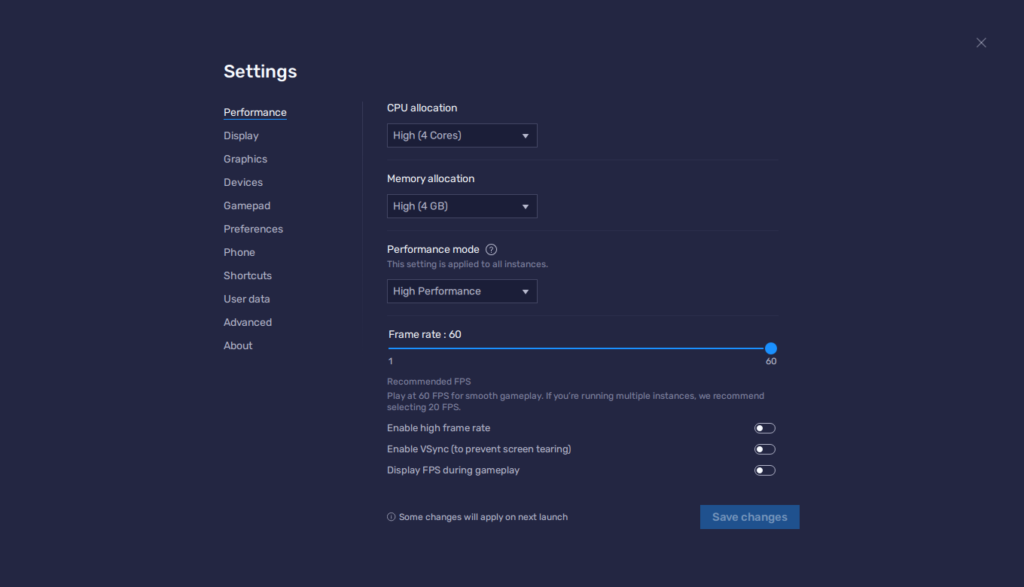
Task: View the Advanced settings section
Action: [x=247, y=322]
